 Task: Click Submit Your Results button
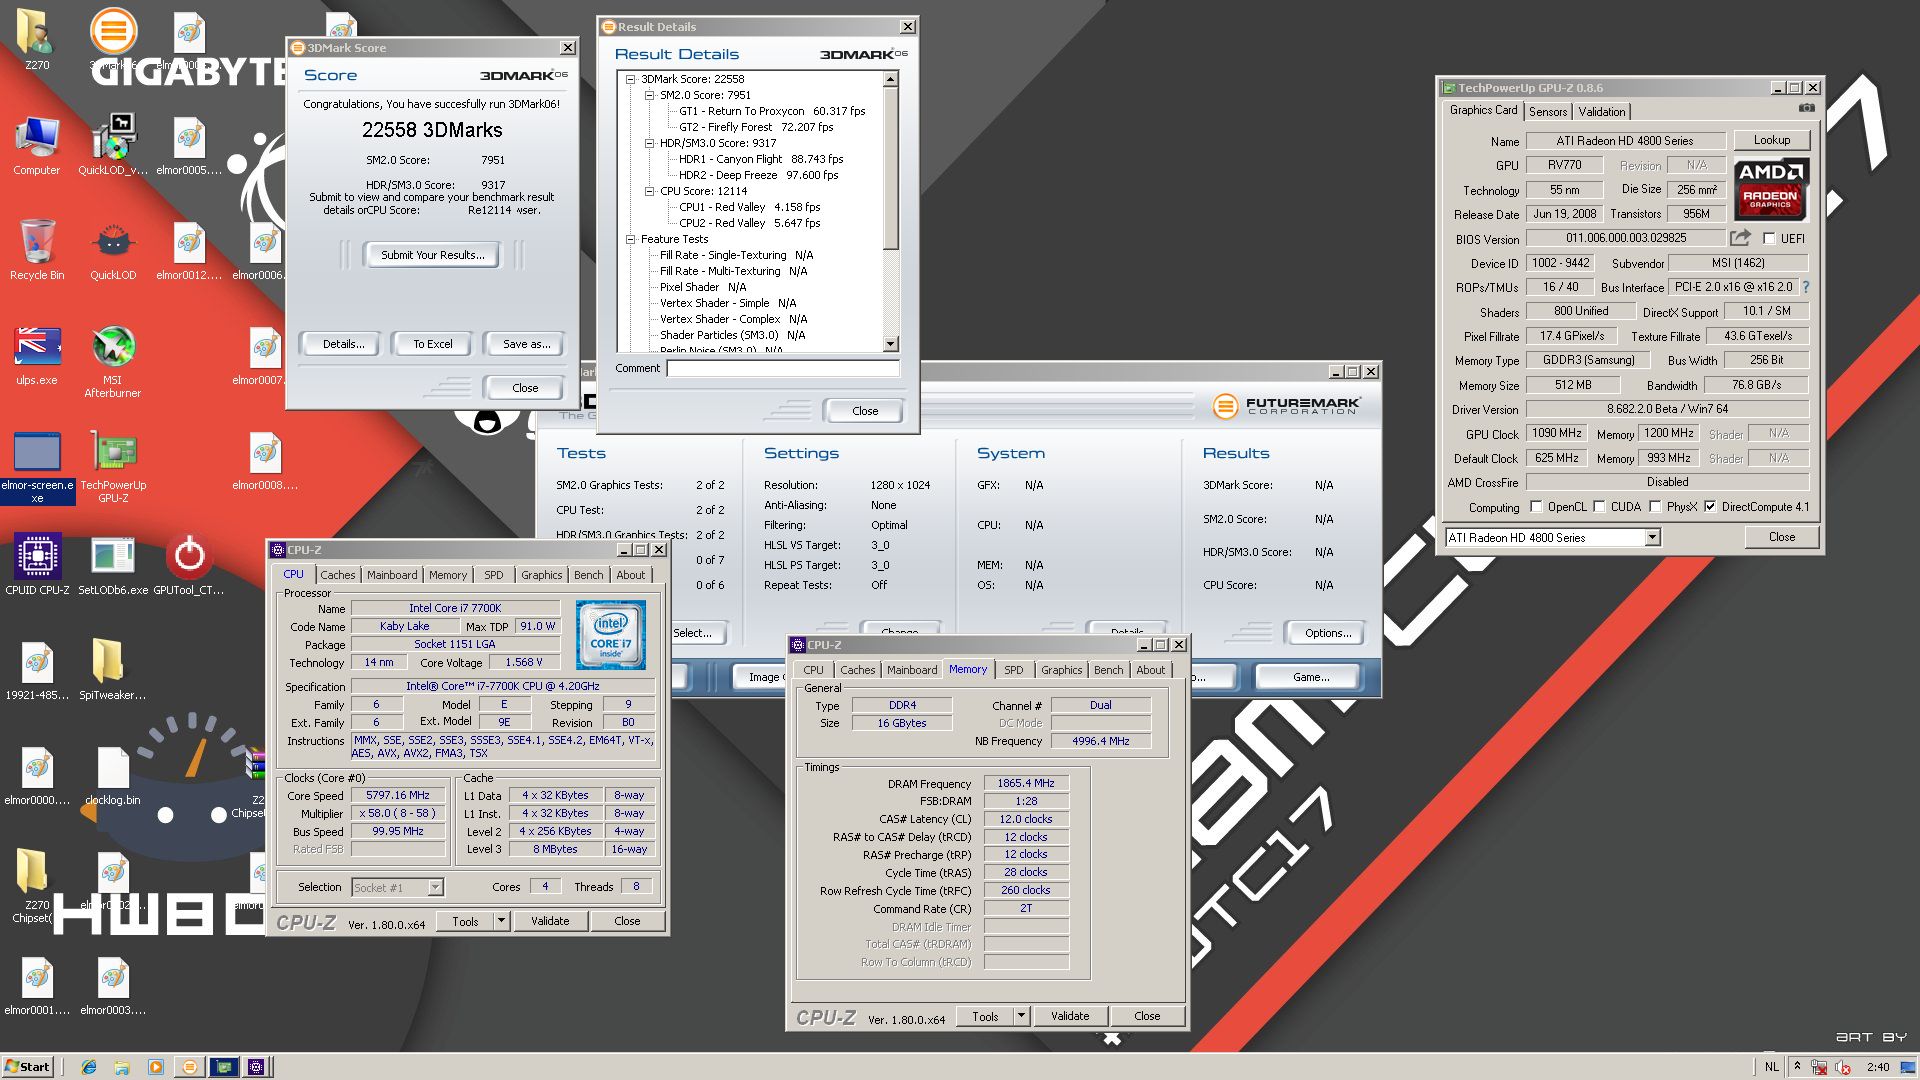(432, 255)
